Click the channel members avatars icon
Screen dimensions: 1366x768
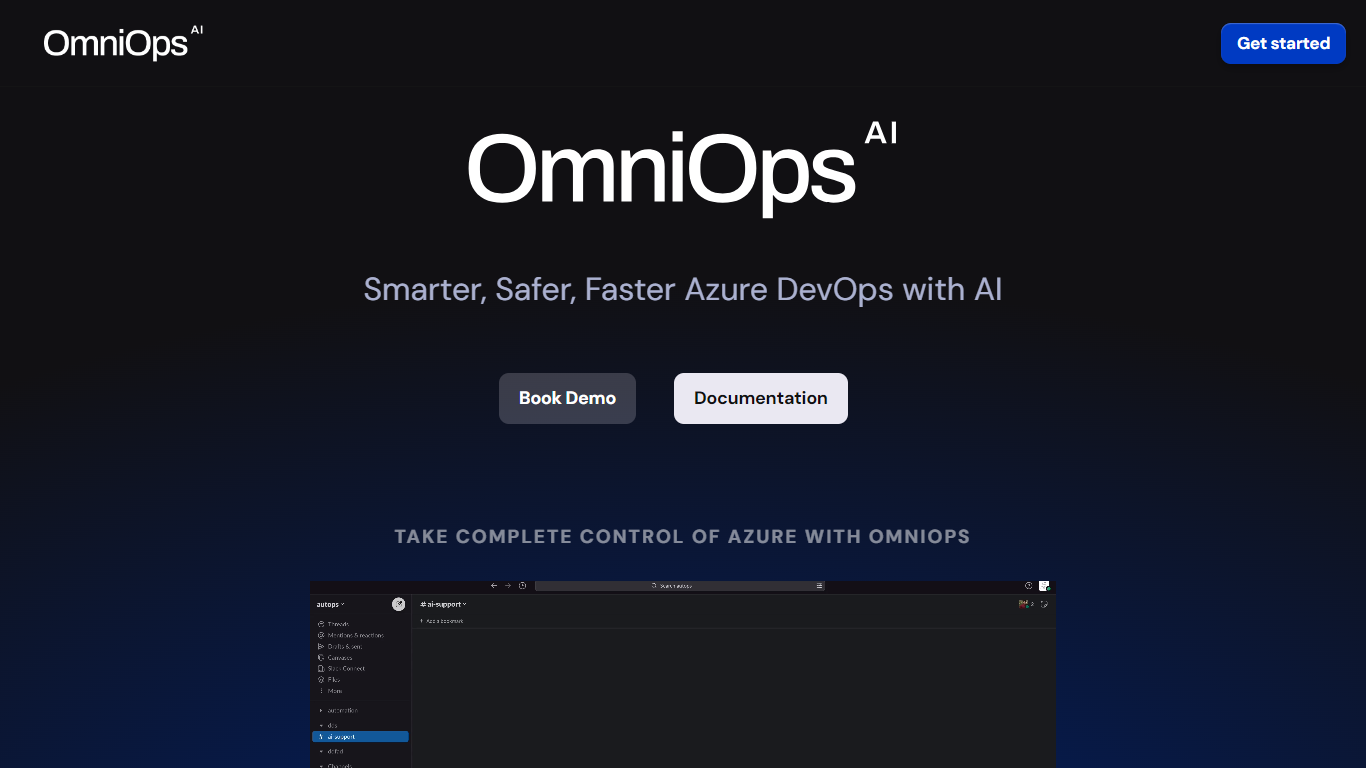pyautogui.click(x=1026, y=604)
